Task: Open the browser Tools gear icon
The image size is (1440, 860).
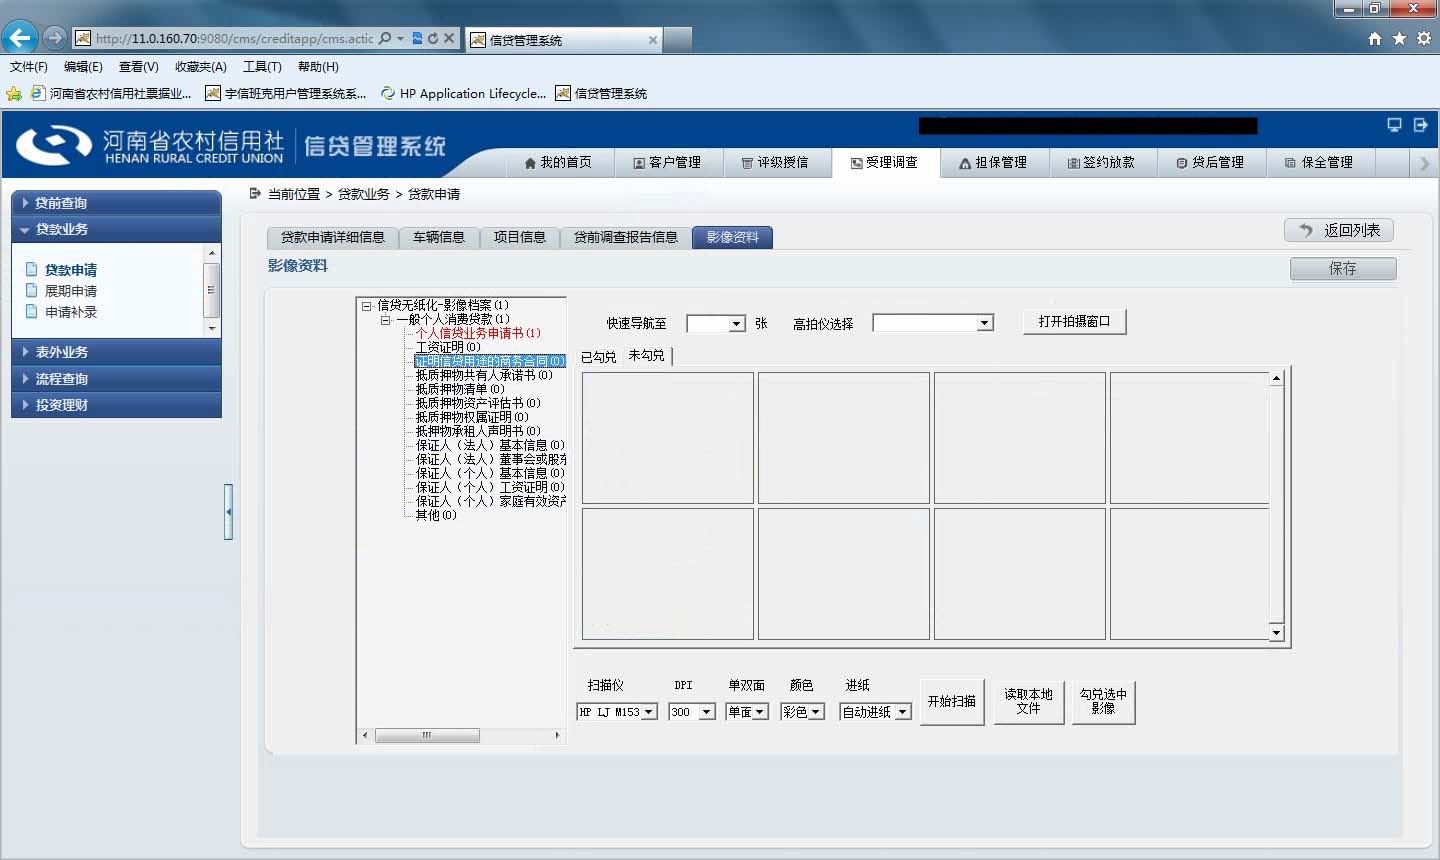Action: pyautogui.click(x=1423, y=38)
